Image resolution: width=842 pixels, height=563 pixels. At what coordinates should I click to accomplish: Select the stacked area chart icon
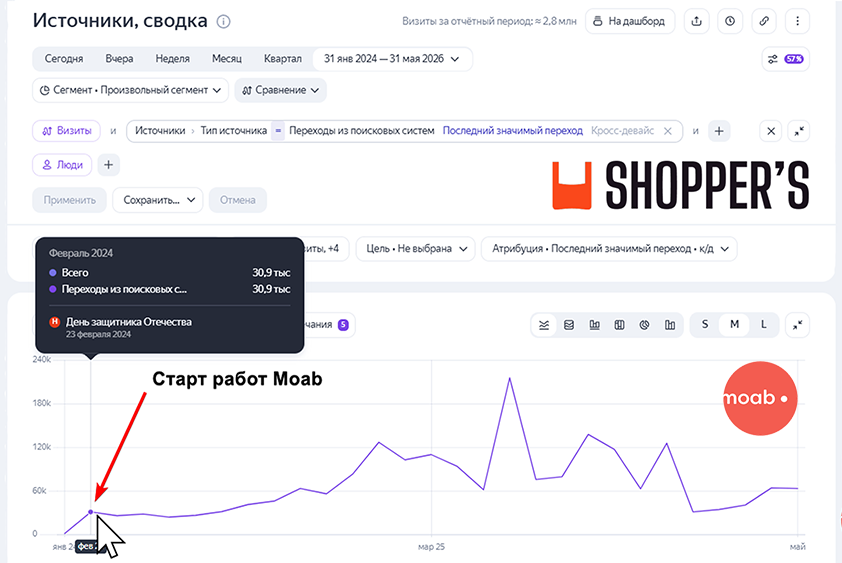[569, 324]
